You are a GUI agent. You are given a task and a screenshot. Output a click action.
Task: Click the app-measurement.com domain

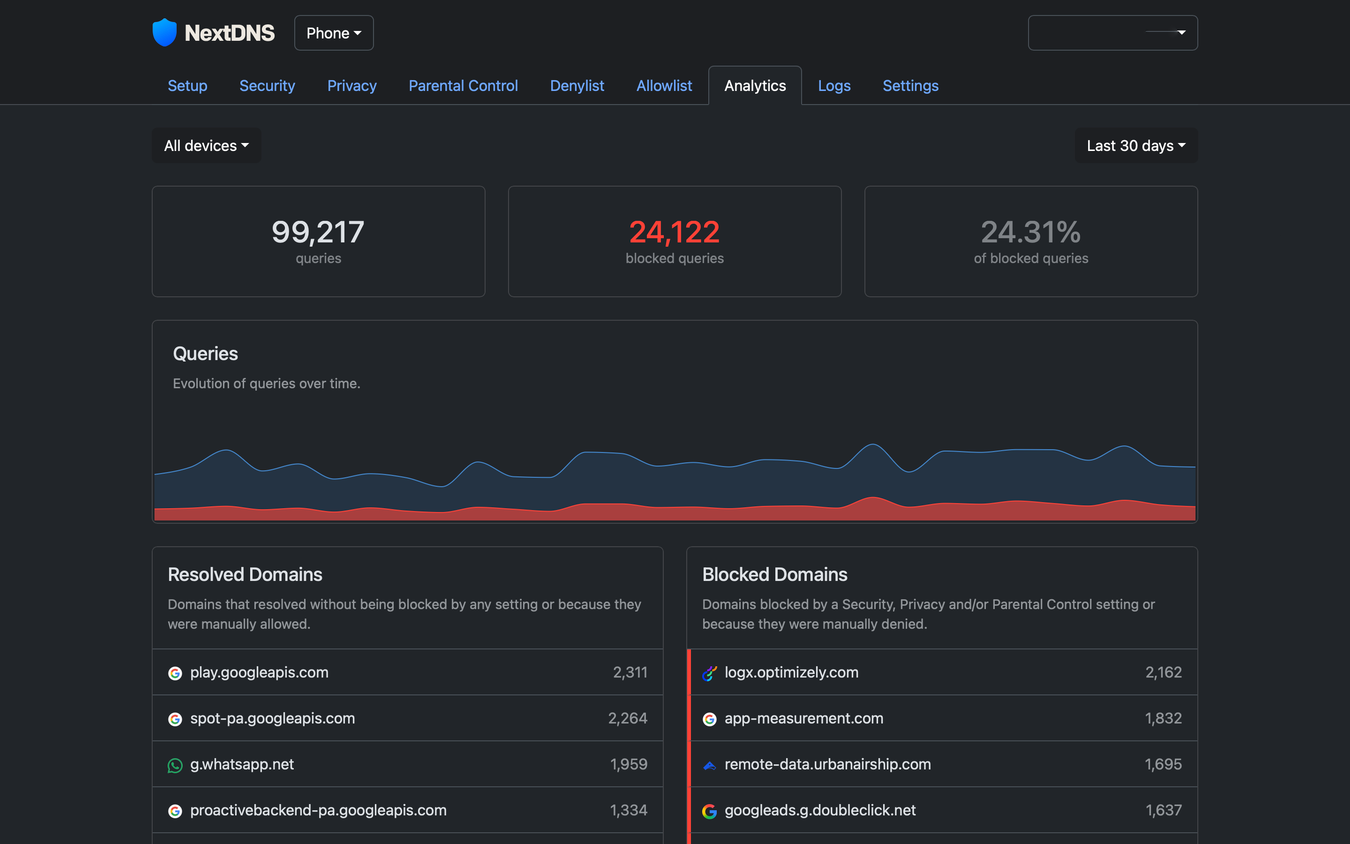click(x=804, y=719)
